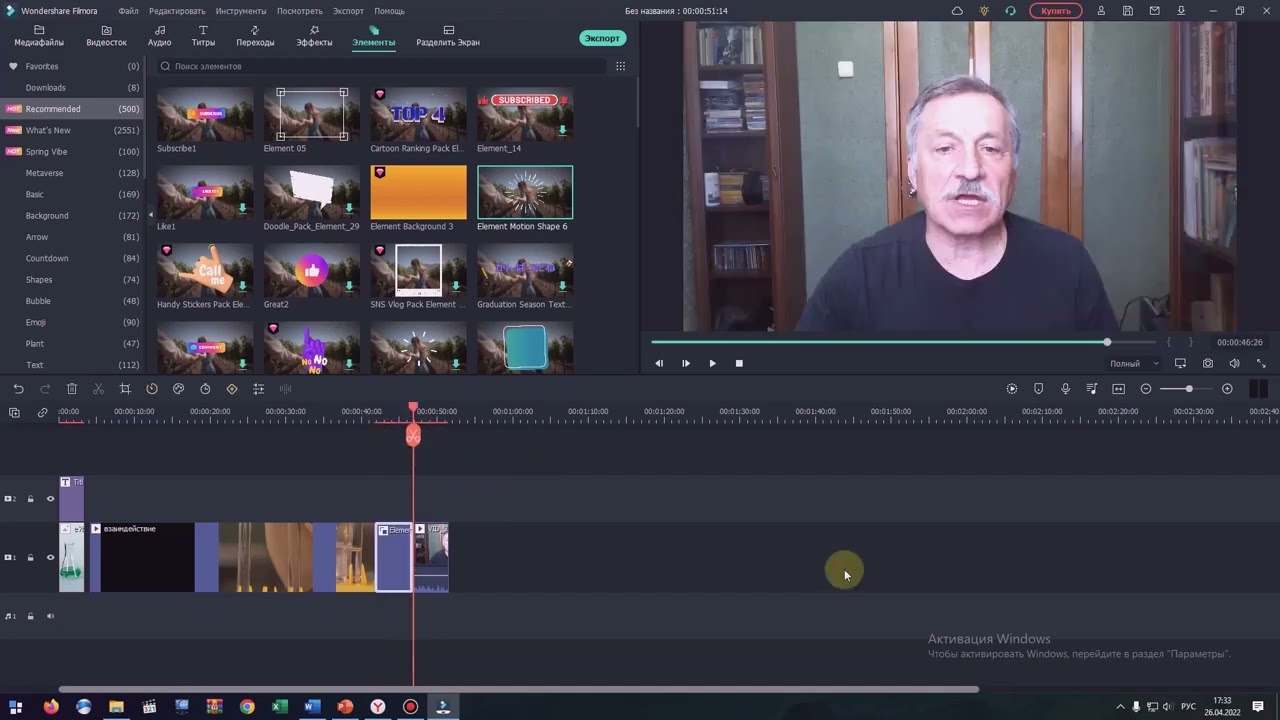
Task: Toggle the auto-link chain icon on timeline
Action: pos(42,412)
